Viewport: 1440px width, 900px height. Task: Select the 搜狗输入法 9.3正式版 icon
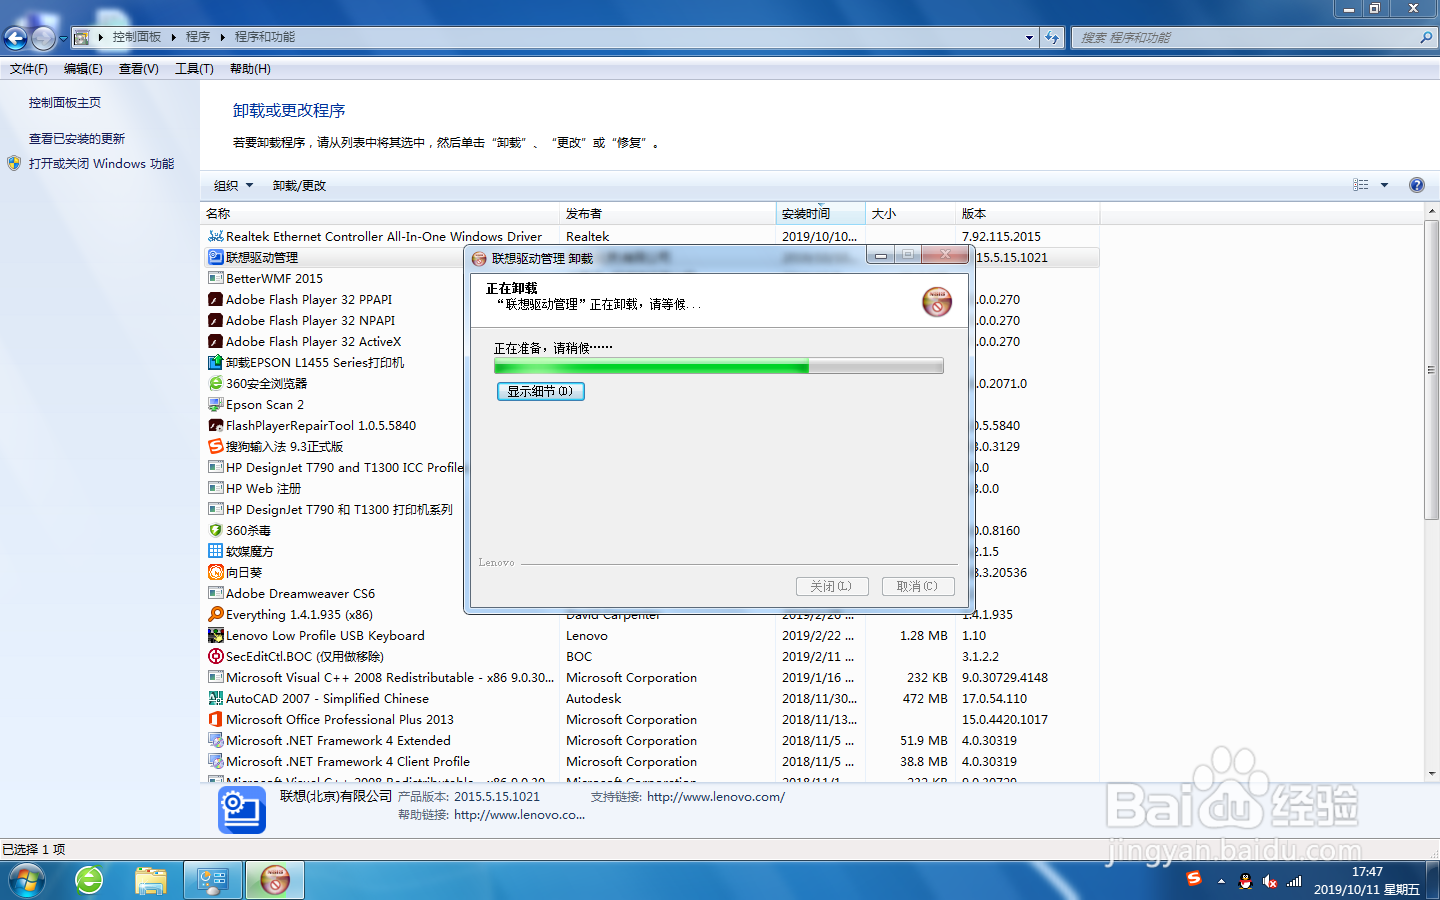click(x=216, y=446)
